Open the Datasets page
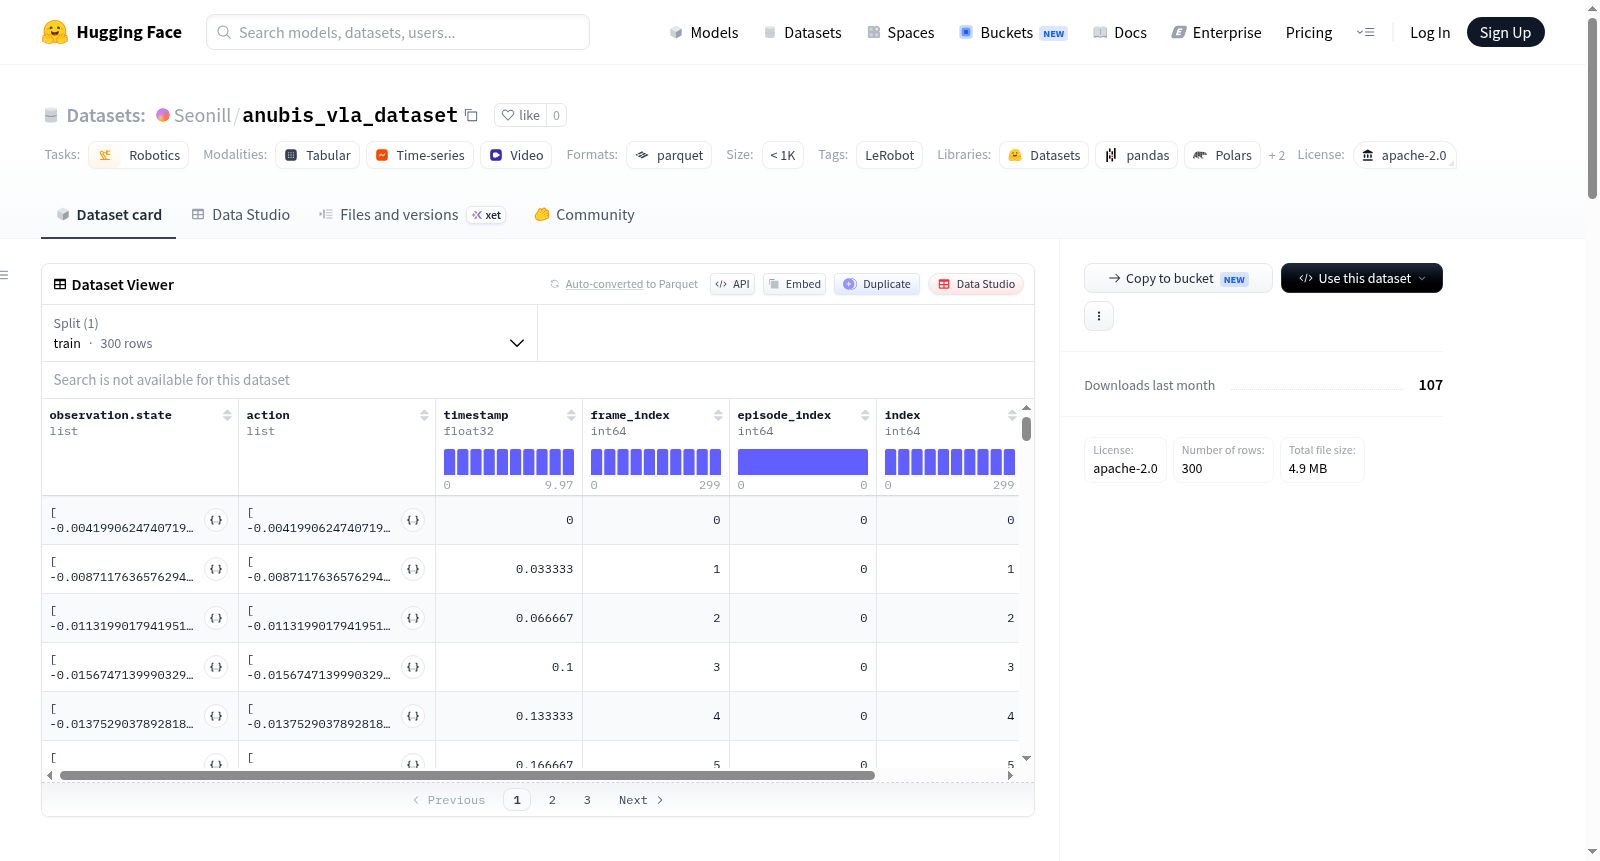This screenshot has width=1600, height=861. [x=803, y=32]
